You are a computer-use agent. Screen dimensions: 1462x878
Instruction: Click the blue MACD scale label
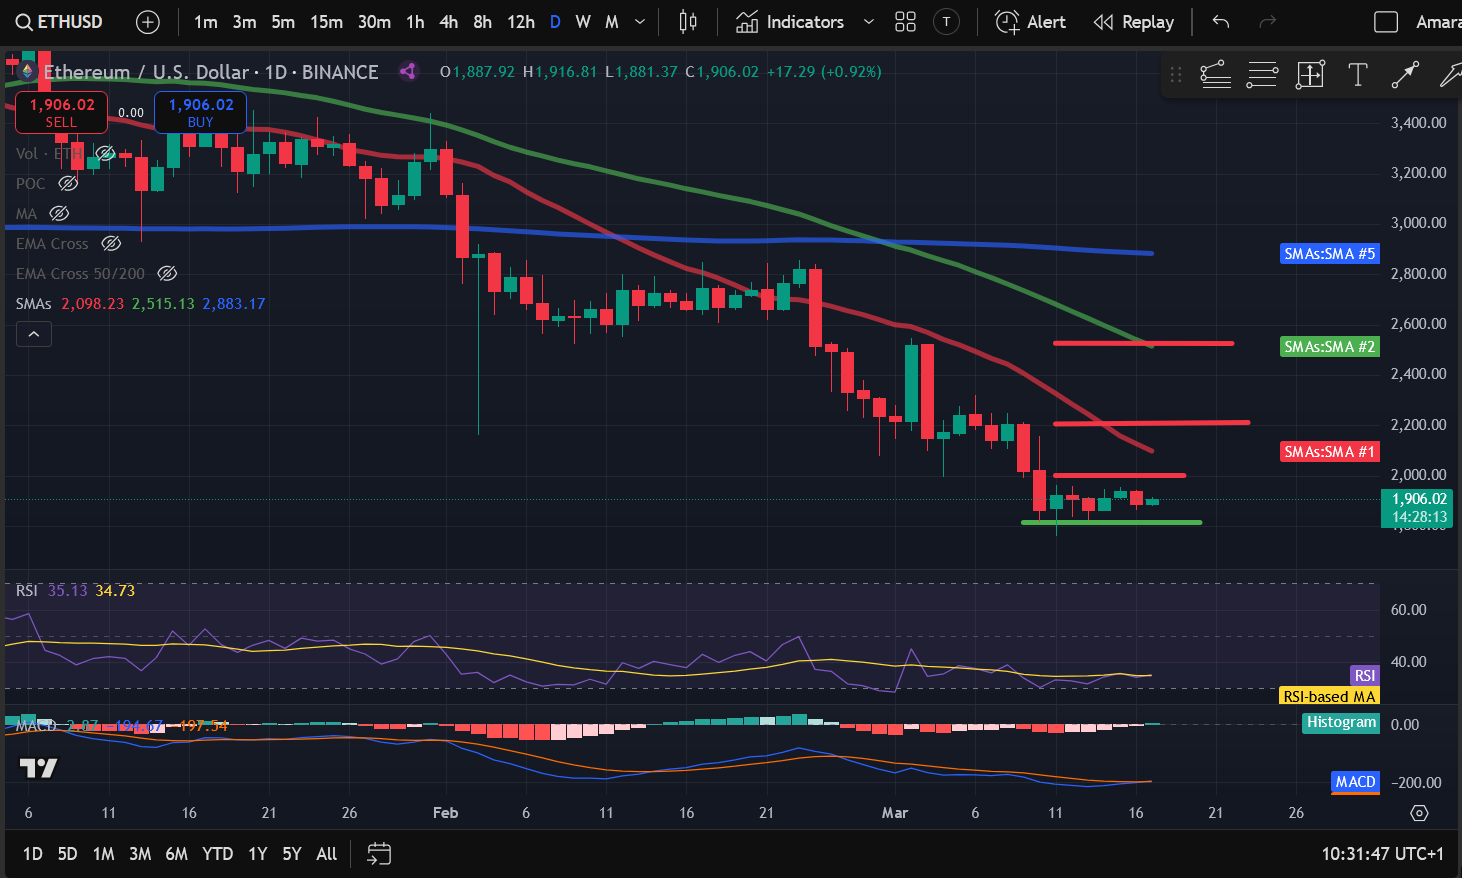(1355, 782)
